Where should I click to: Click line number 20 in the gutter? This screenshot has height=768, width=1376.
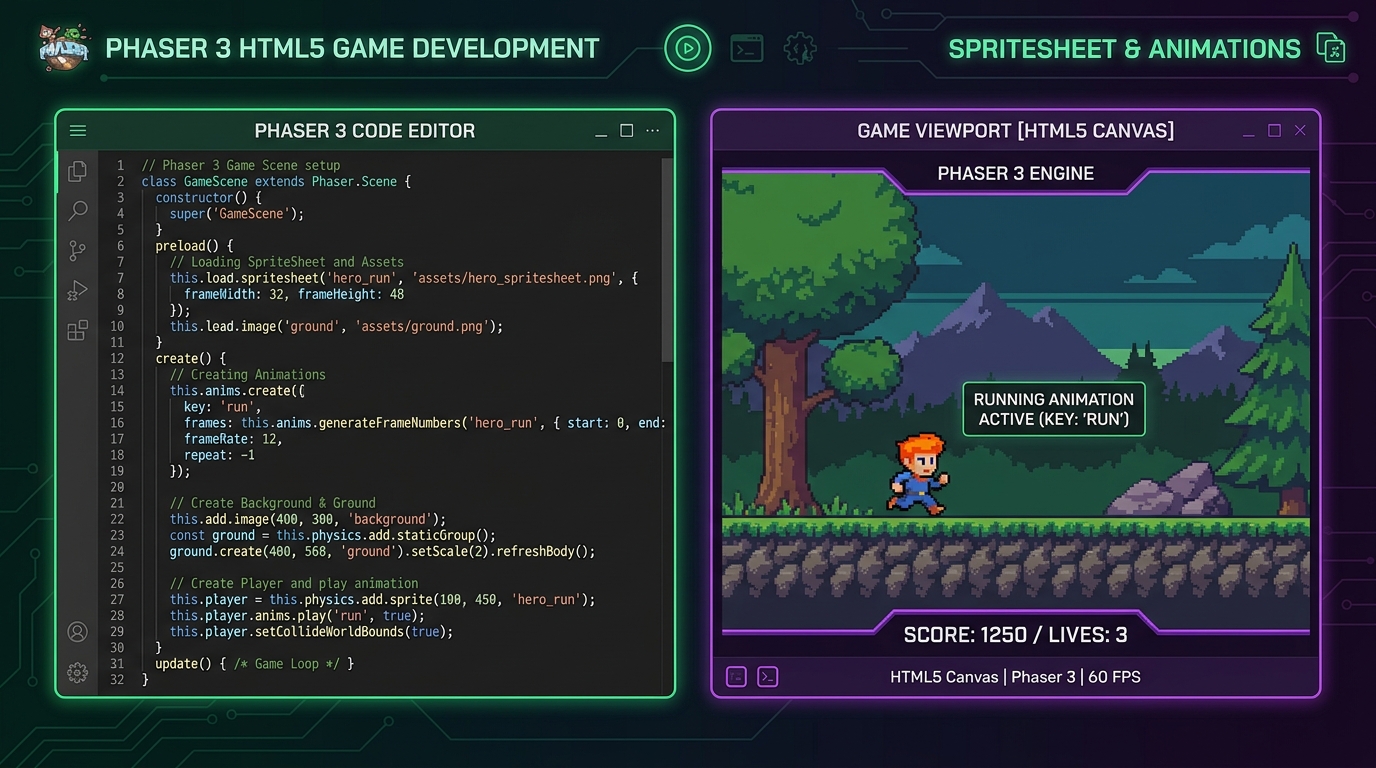click(117, 487)
